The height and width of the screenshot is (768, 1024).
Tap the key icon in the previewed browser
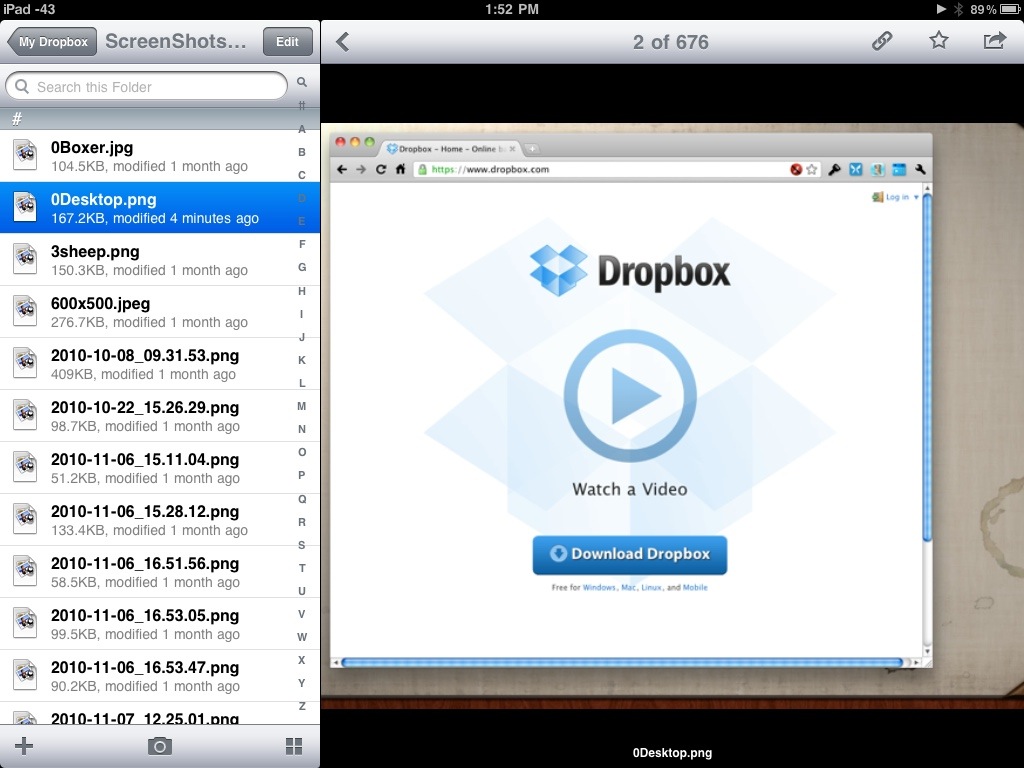click(834, 170)
